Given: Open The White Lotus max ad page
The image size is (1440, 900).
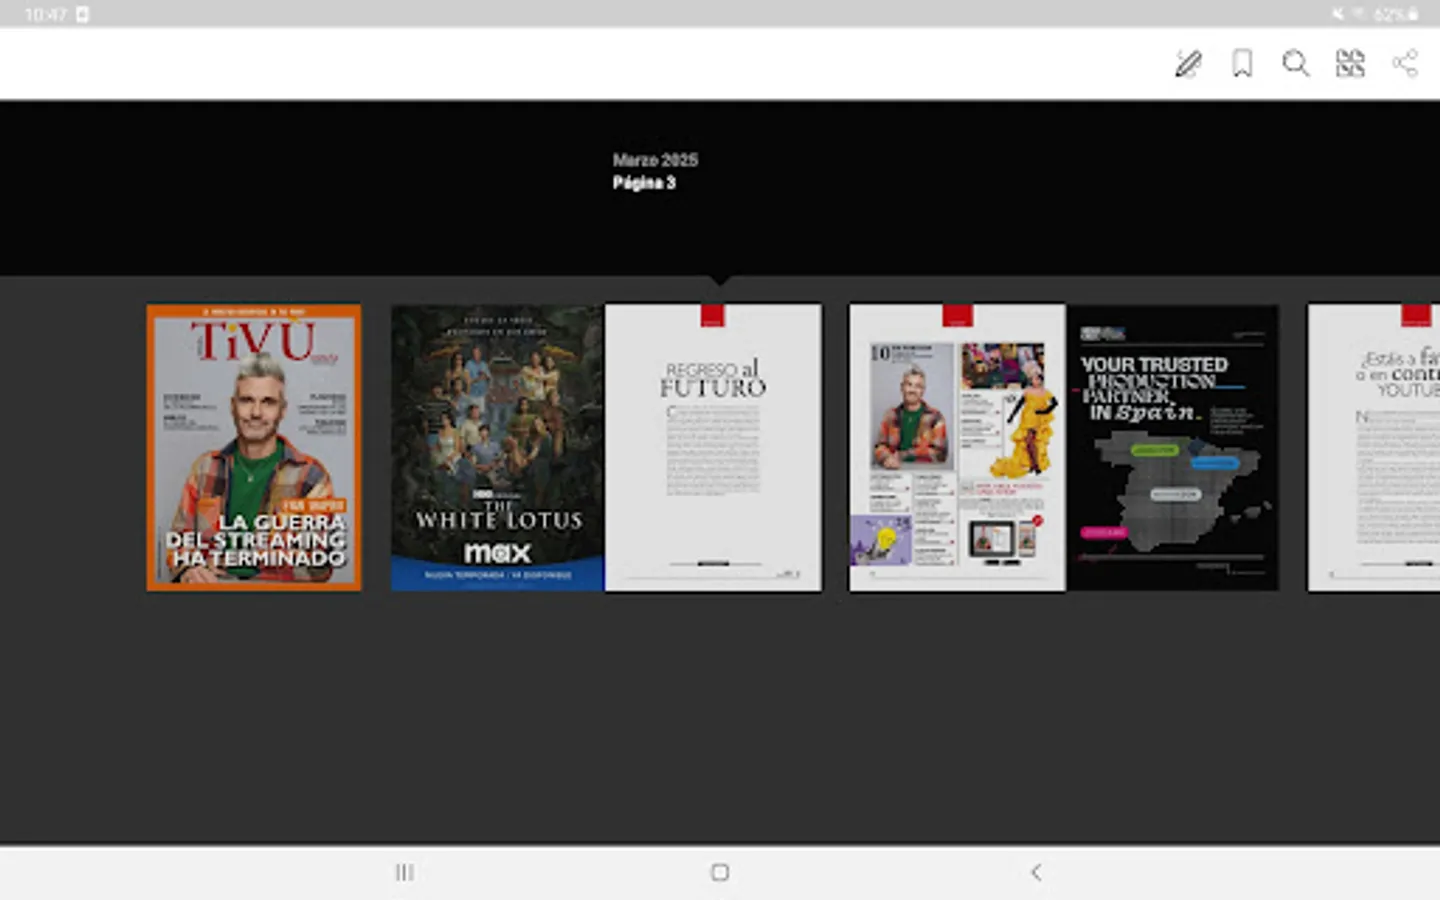Looking at the screenshot, I should (x=497, y=447).
